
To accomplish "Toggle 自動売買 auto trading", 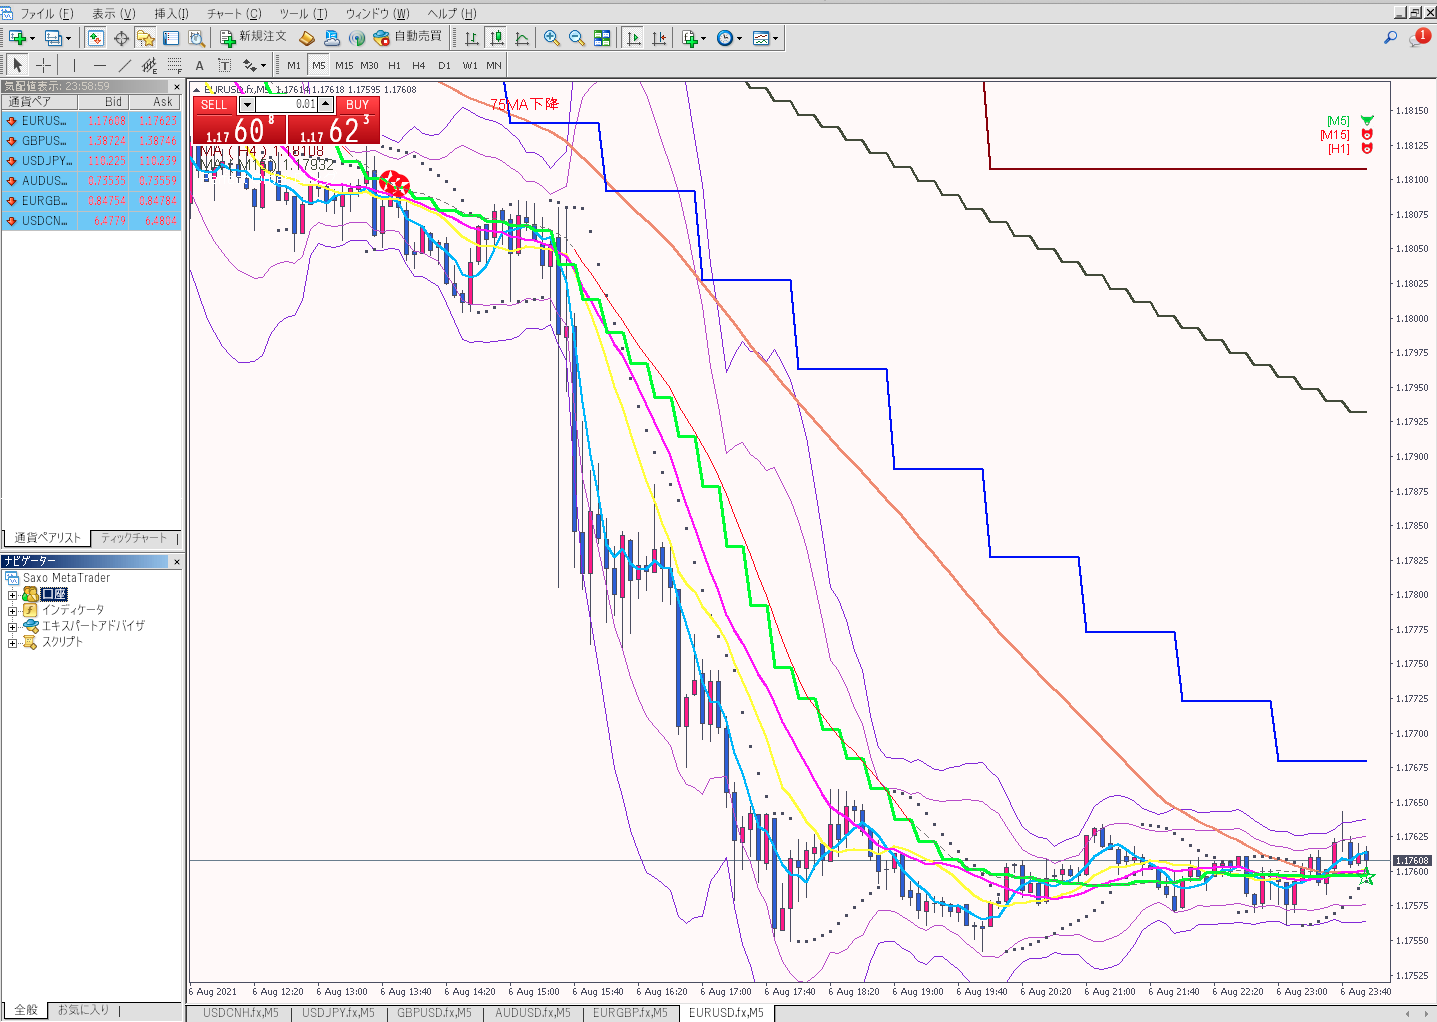I will pos(407,37).
